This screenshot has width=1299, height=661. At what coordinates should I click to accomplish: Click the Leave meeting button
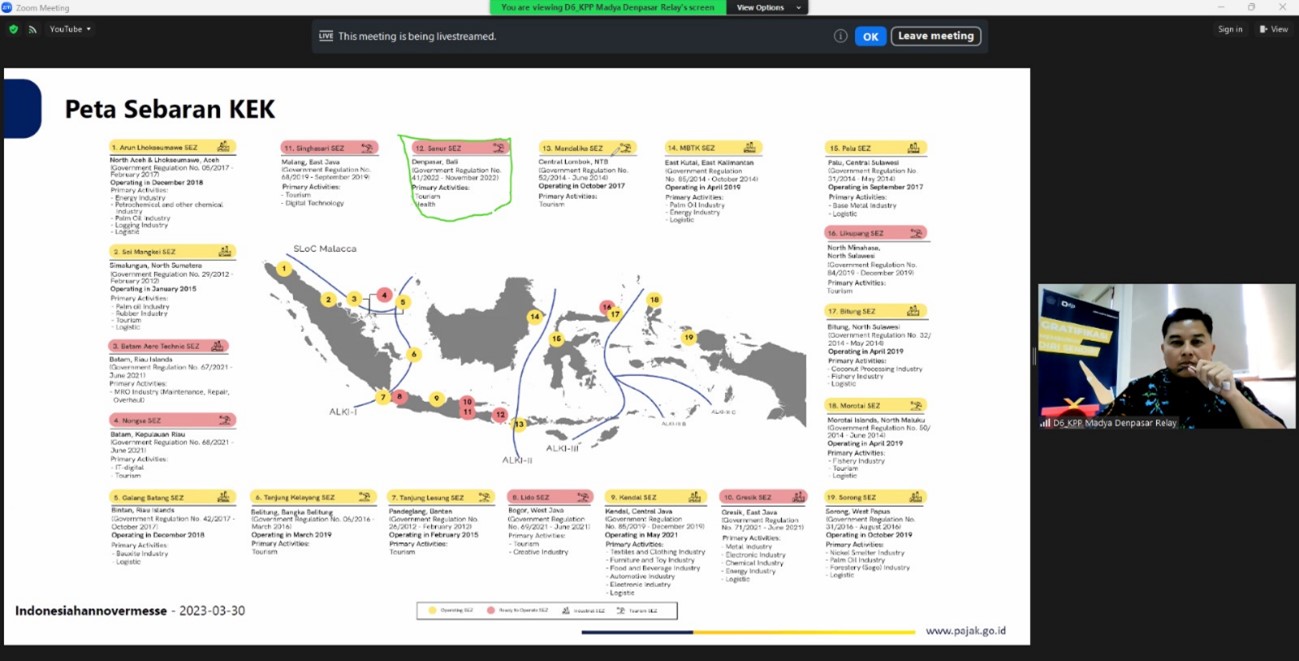[935, 36]
